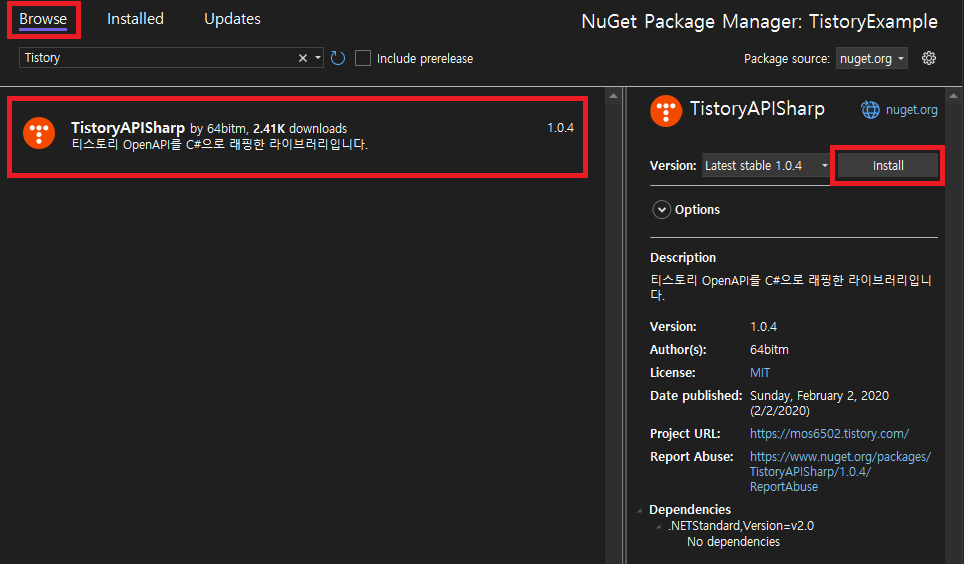Viewport: 964px width, 564px height.
Task: Switch to the Installed tab
Action: (135, 19)
